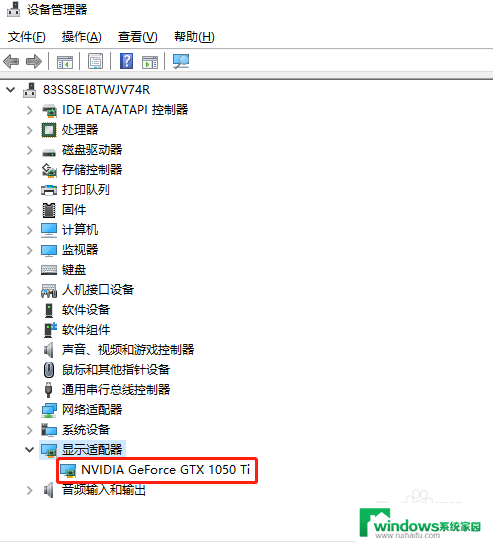Open the 查看(V) menu
Screen dimensions: 493x543
(x=137, y=37)
